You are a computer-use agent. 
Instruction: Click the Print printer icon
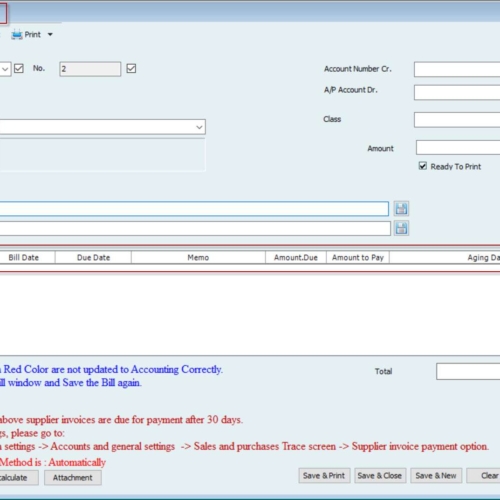[x=17, y=35]
